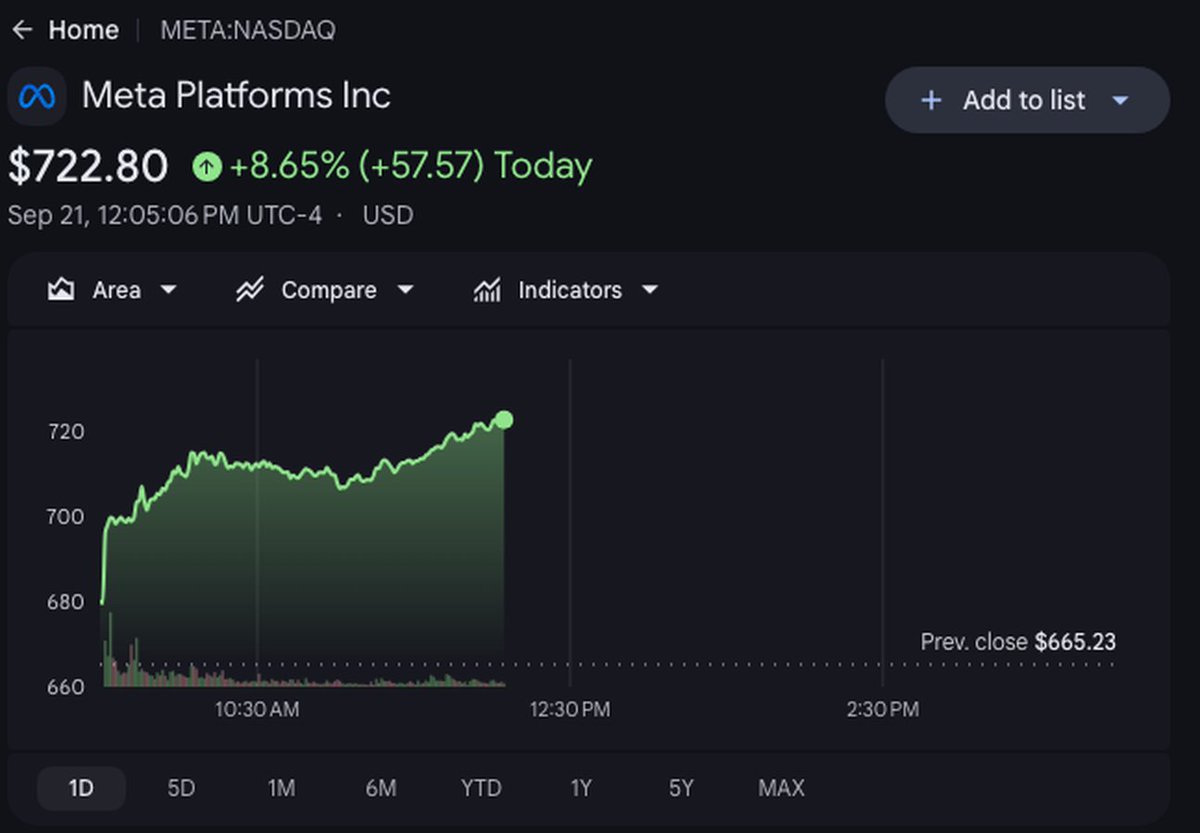This screenshot has width=1200, height=833.
Task: Click the 700 price axis label
Action: [66, 517]
